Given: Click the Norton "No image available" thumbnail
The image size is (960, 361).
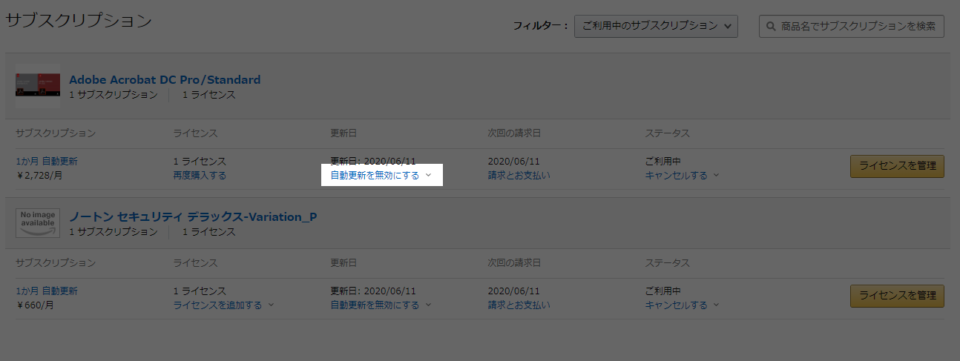Looking at the screenshot, I should [x=38, y=223].
